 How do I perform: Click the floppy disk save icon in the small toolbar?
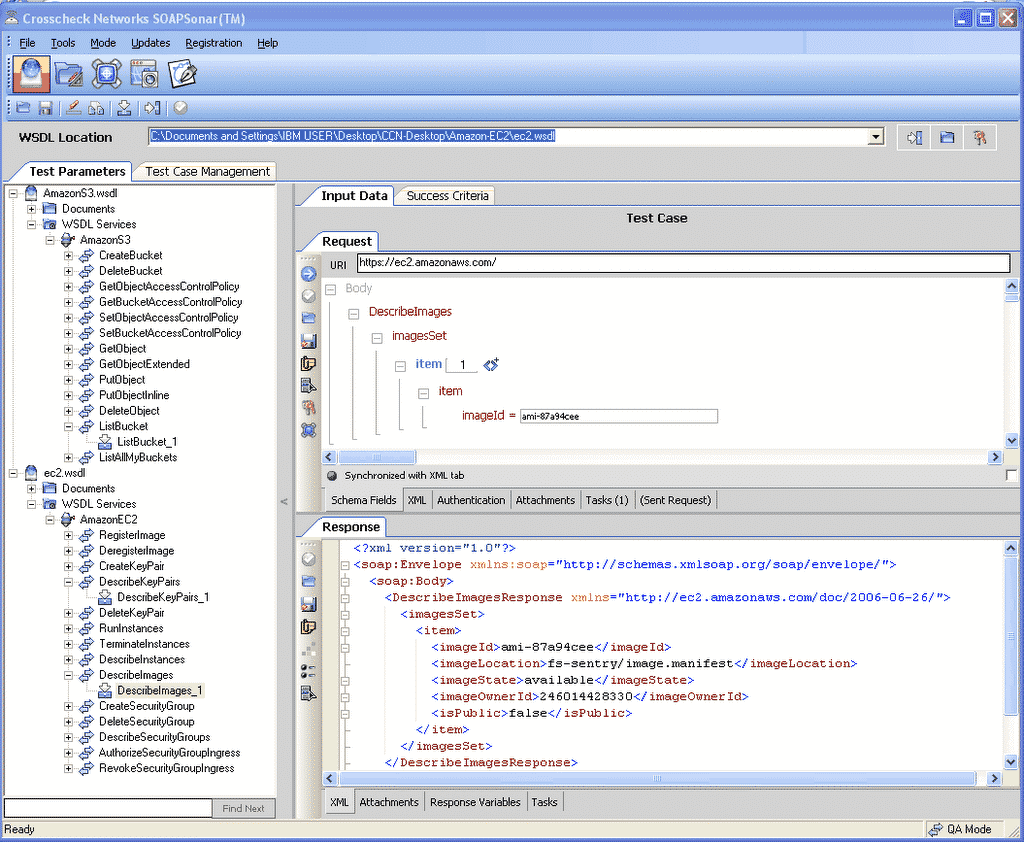click(45, 108)
